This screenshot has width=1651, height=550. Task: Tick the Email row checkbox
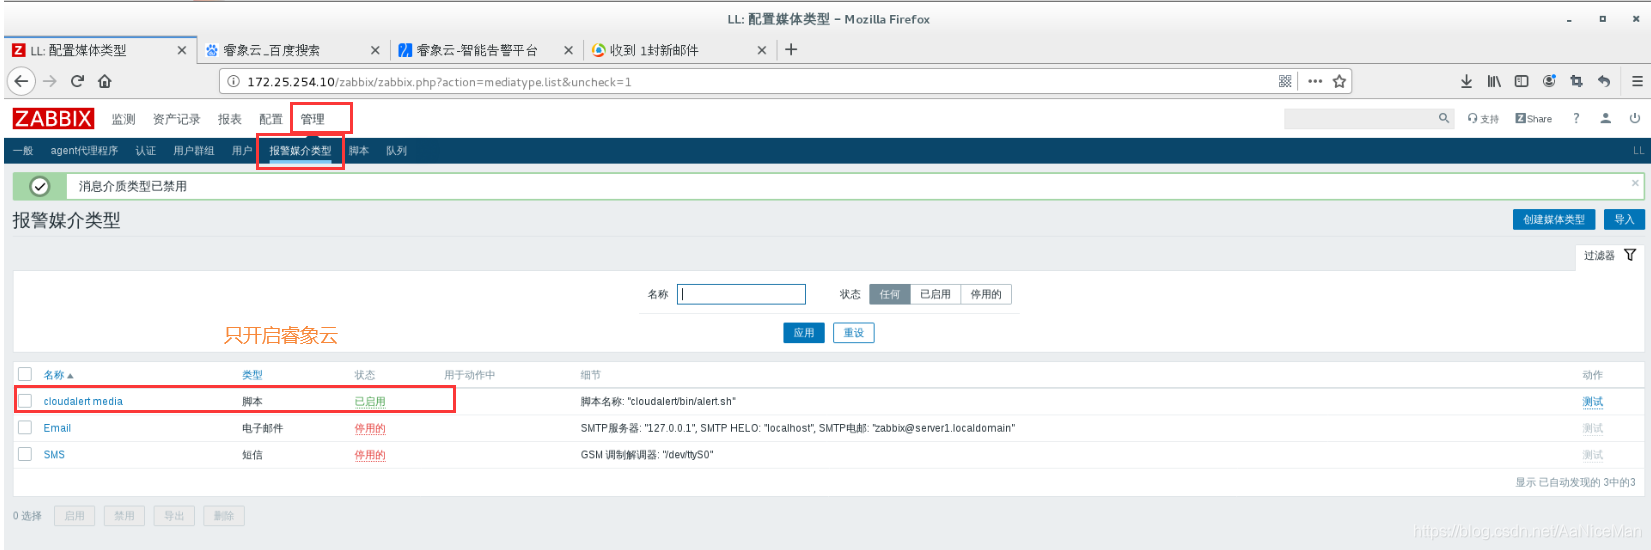pos(25,427)
